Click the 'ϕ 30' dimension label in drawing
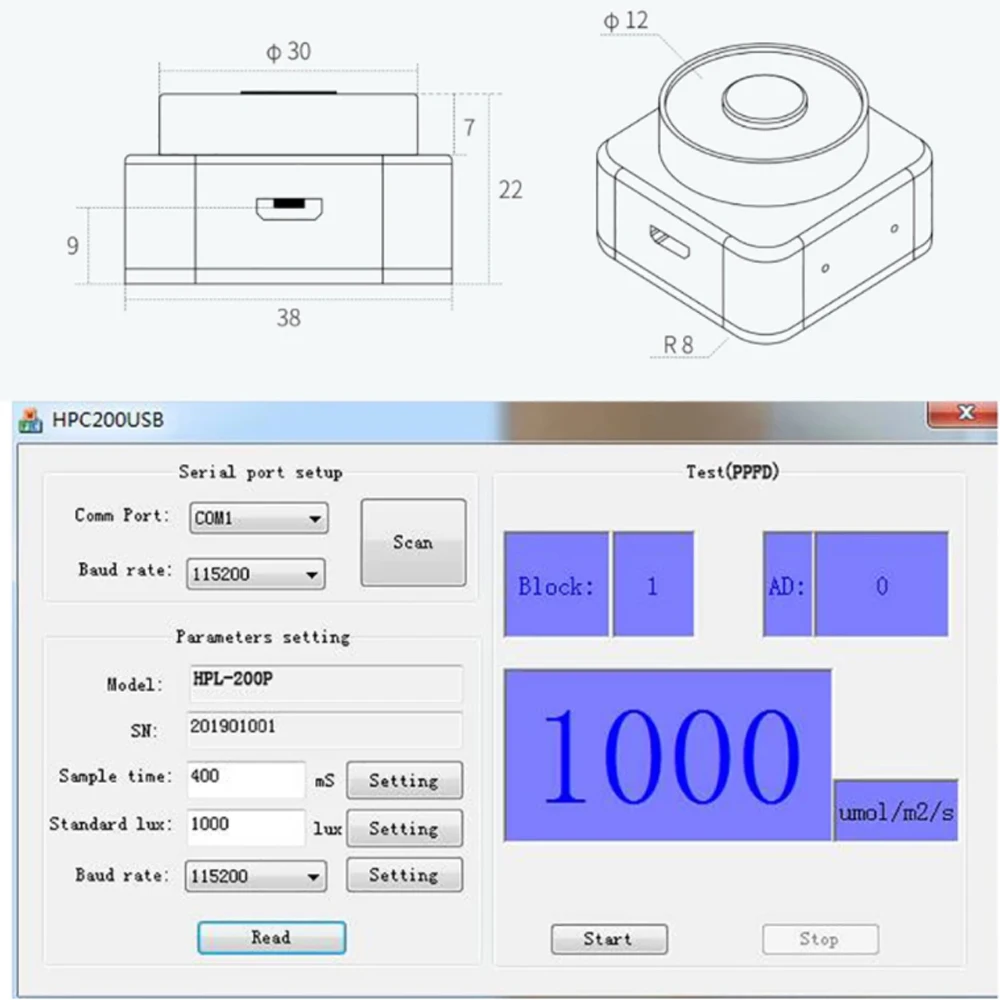Screen dimensions: 1000x1000 (288, 52)
